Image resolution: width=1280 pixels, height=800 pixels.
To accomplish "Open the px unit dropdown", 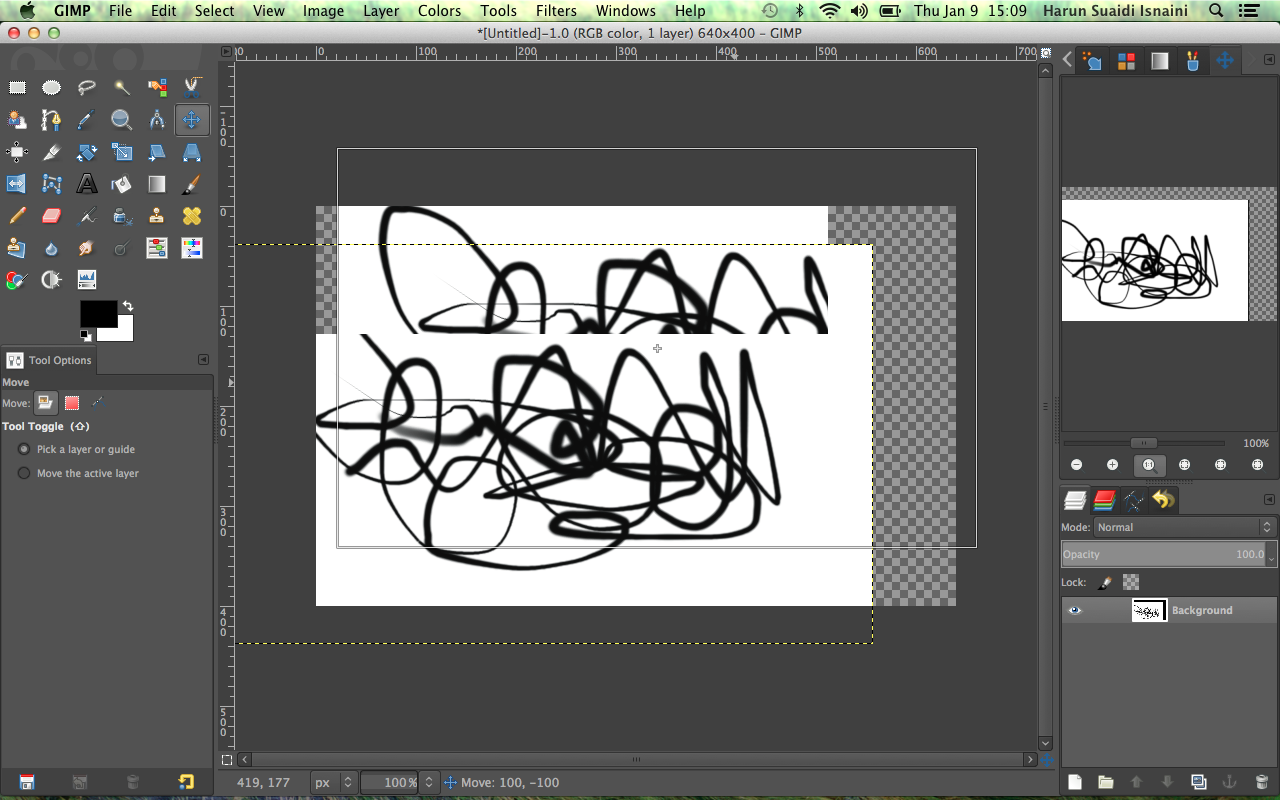I will click(334, 782).
